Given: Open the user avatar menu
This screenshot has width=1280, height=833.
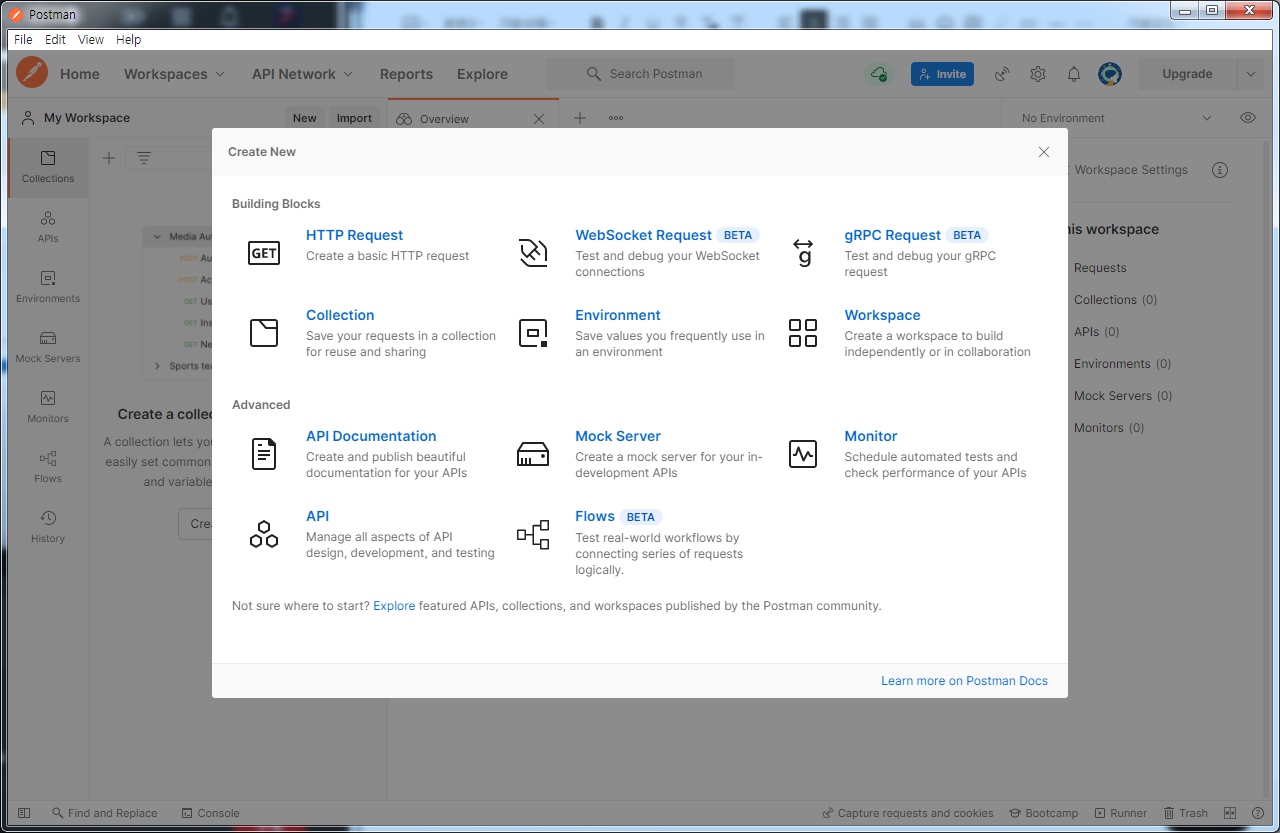Looking at the screenshot, I should click(1110, 74).
